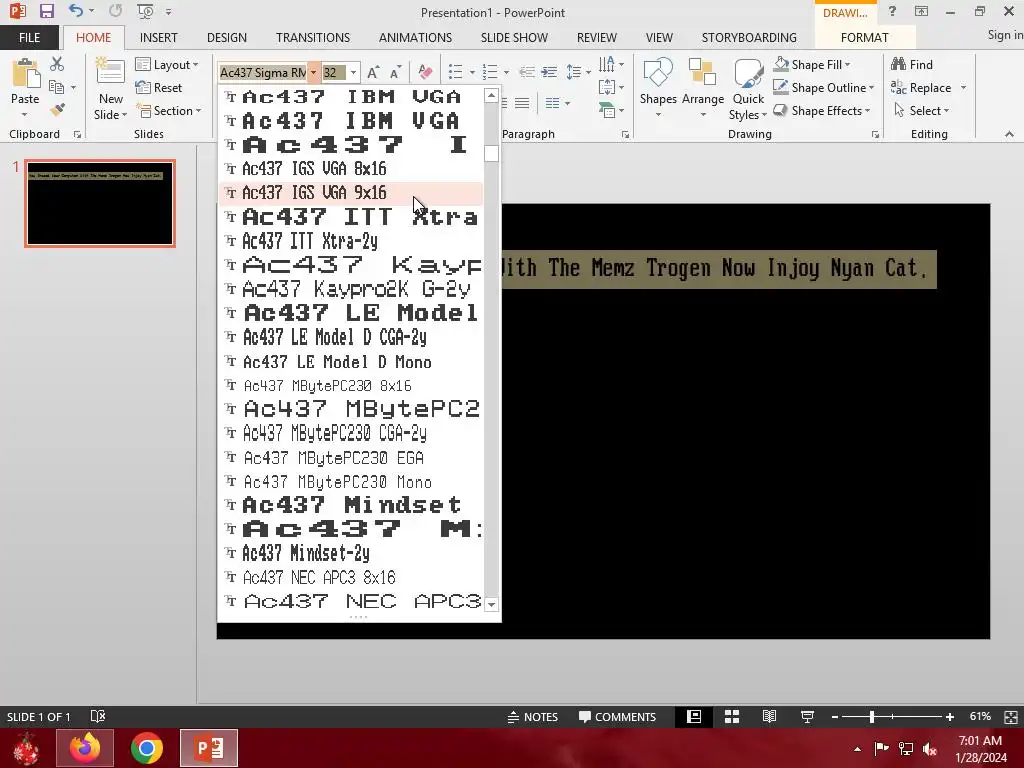Open the Shapes gallery
The image size is (1024, 768).
pyautogui.click(x=658, y=86)
